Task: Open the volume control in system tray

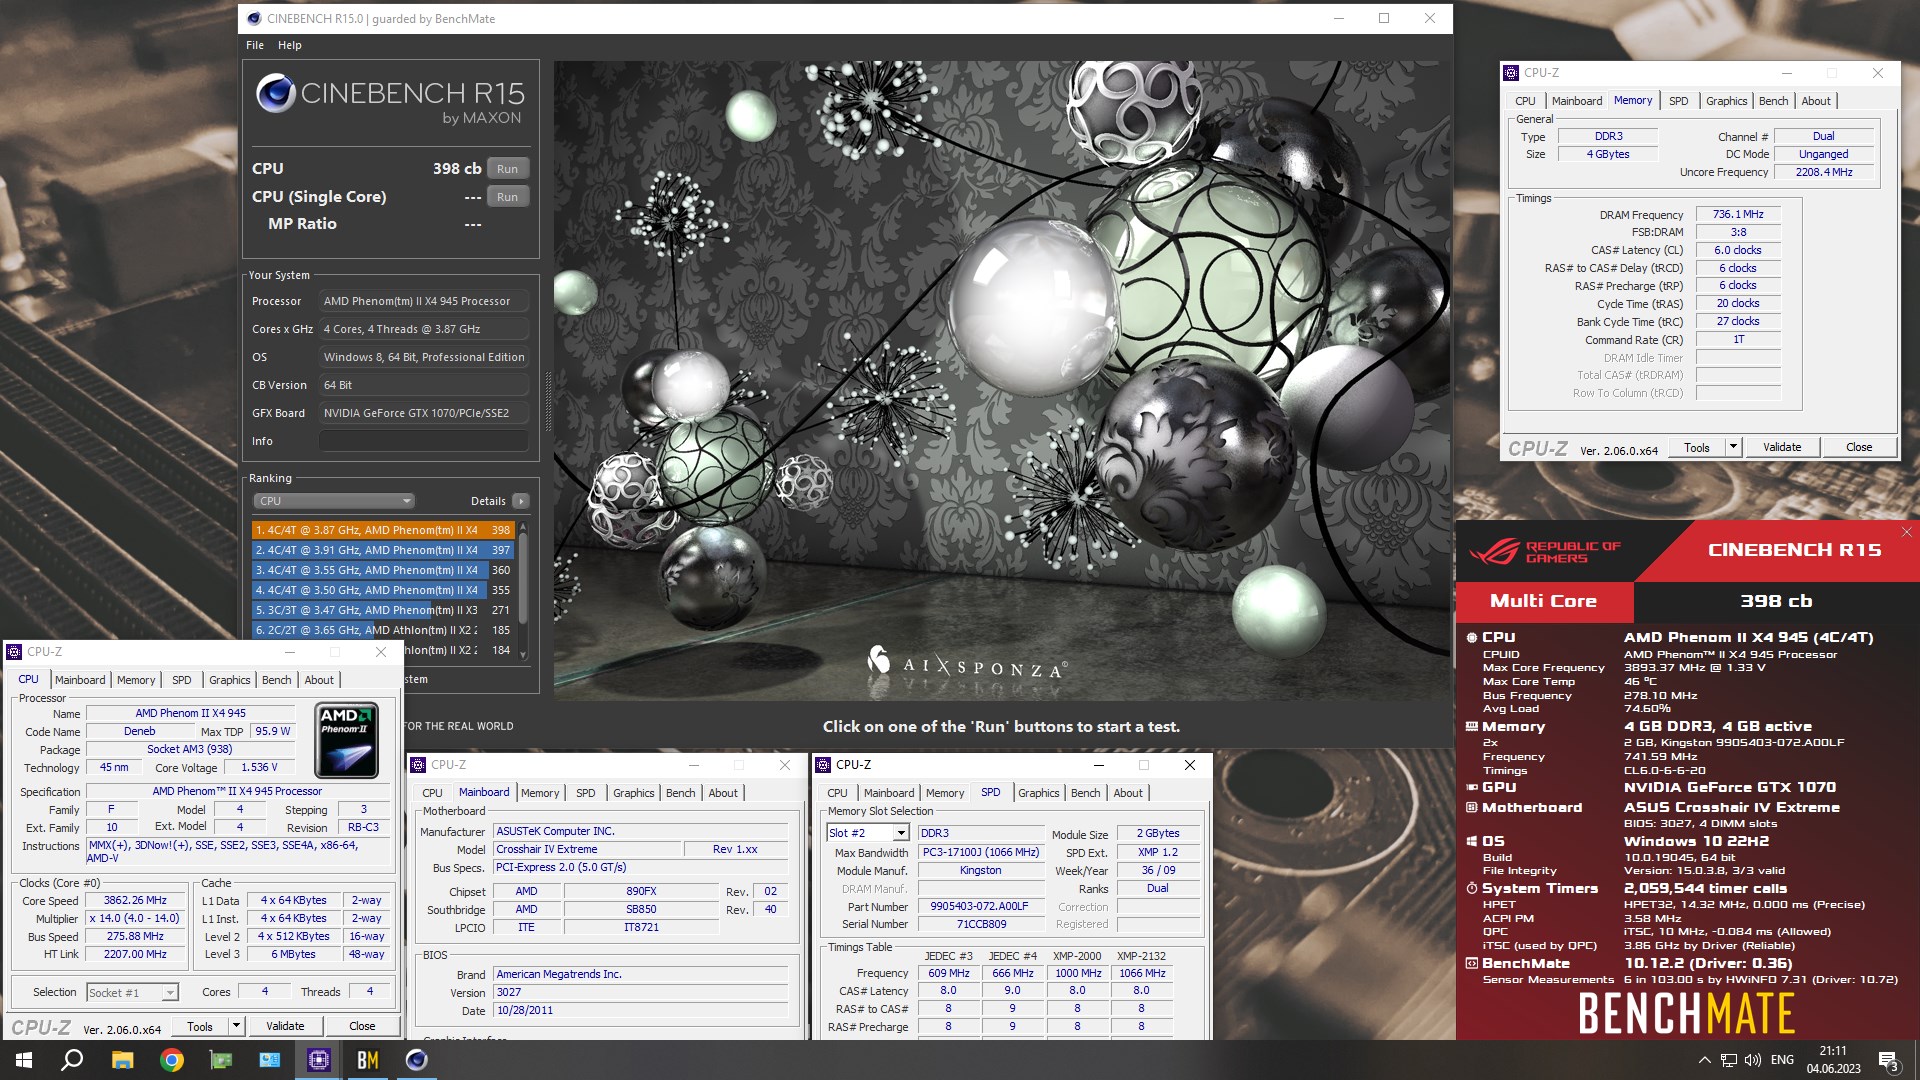Action: tap(1753, 1060)
